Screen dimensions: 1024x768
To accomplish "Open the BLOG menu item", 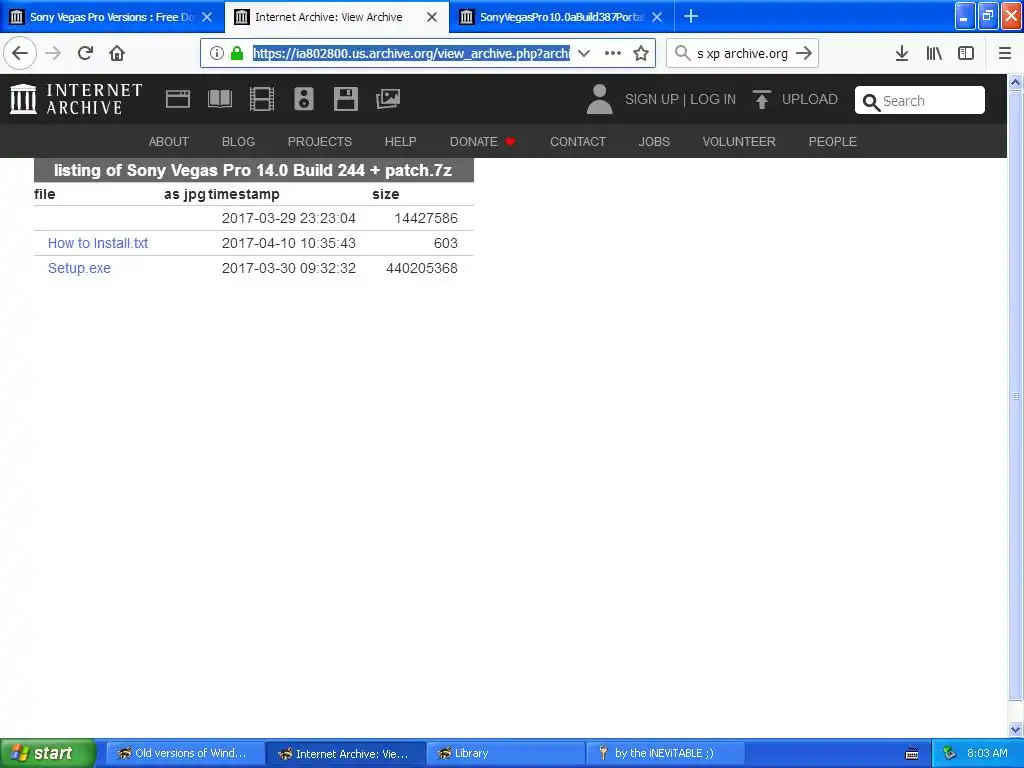I will pyautogui.click(x=238, y=142).
